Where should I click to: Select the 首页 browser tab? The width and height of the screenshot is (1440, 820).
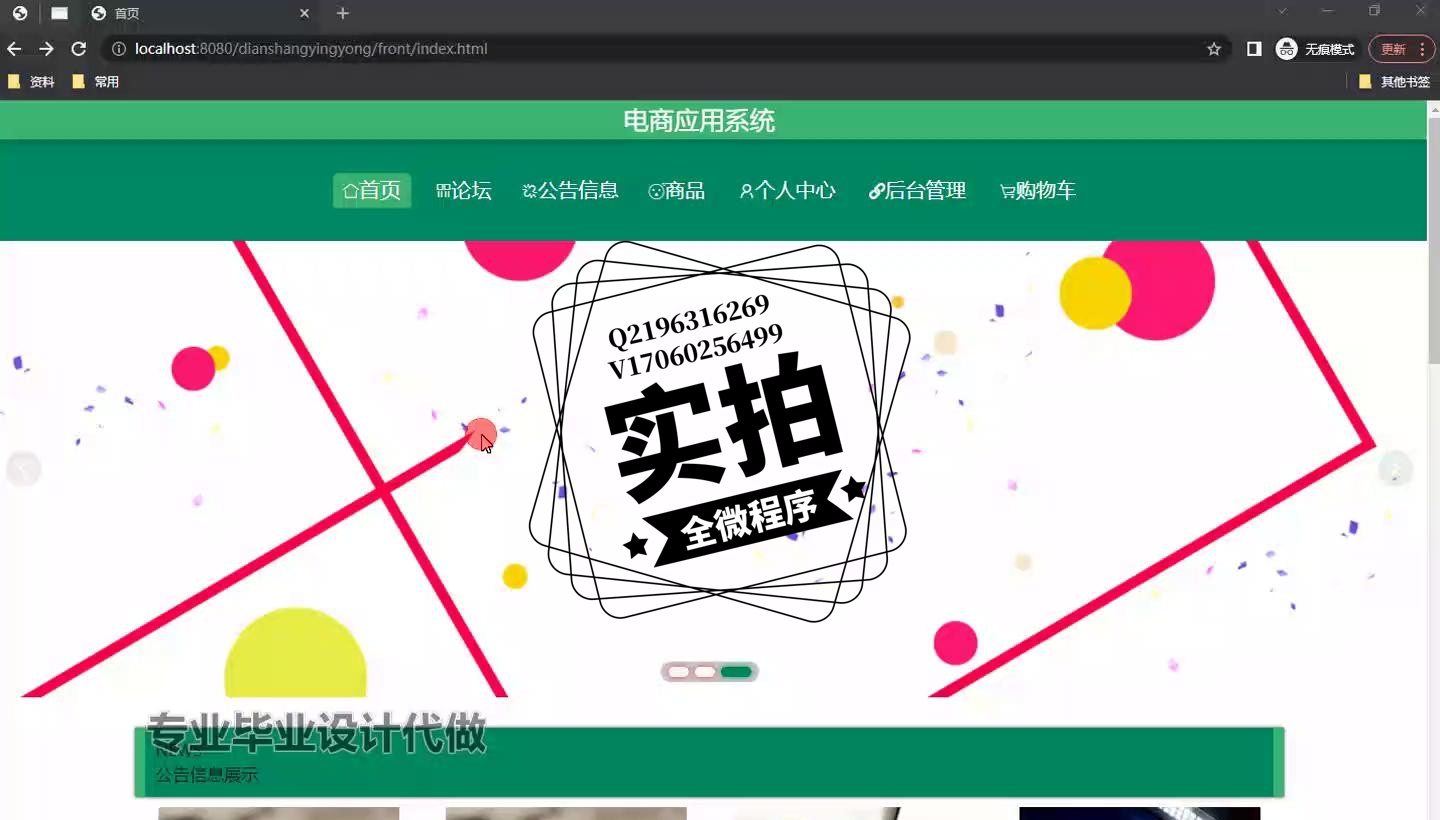(200, 13)
